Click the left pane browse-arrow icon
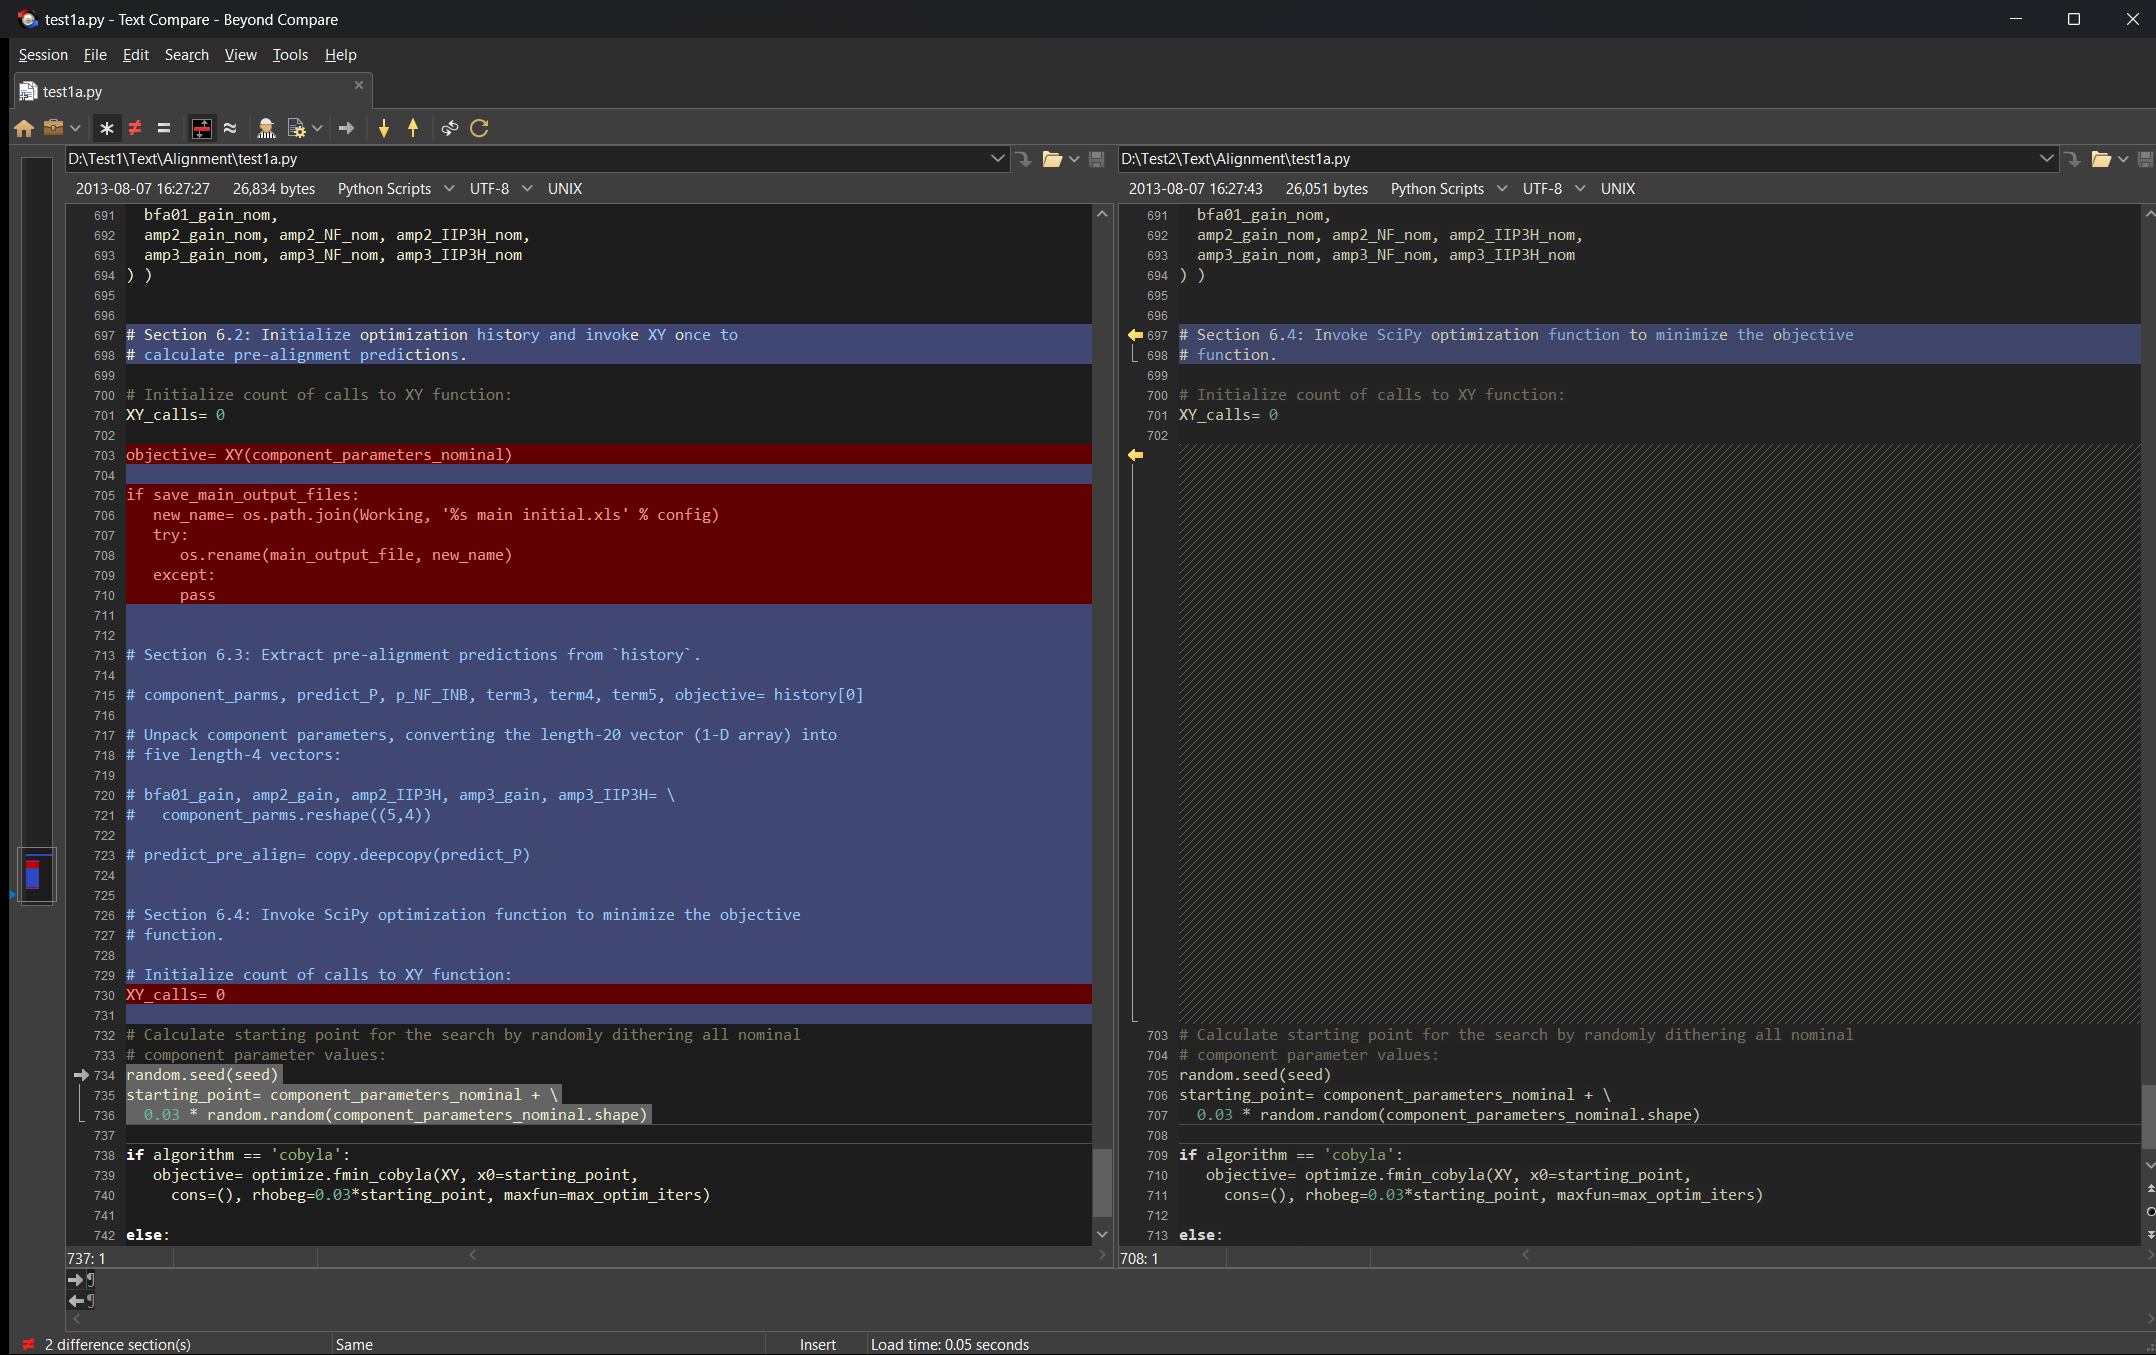 (1023, 159)
